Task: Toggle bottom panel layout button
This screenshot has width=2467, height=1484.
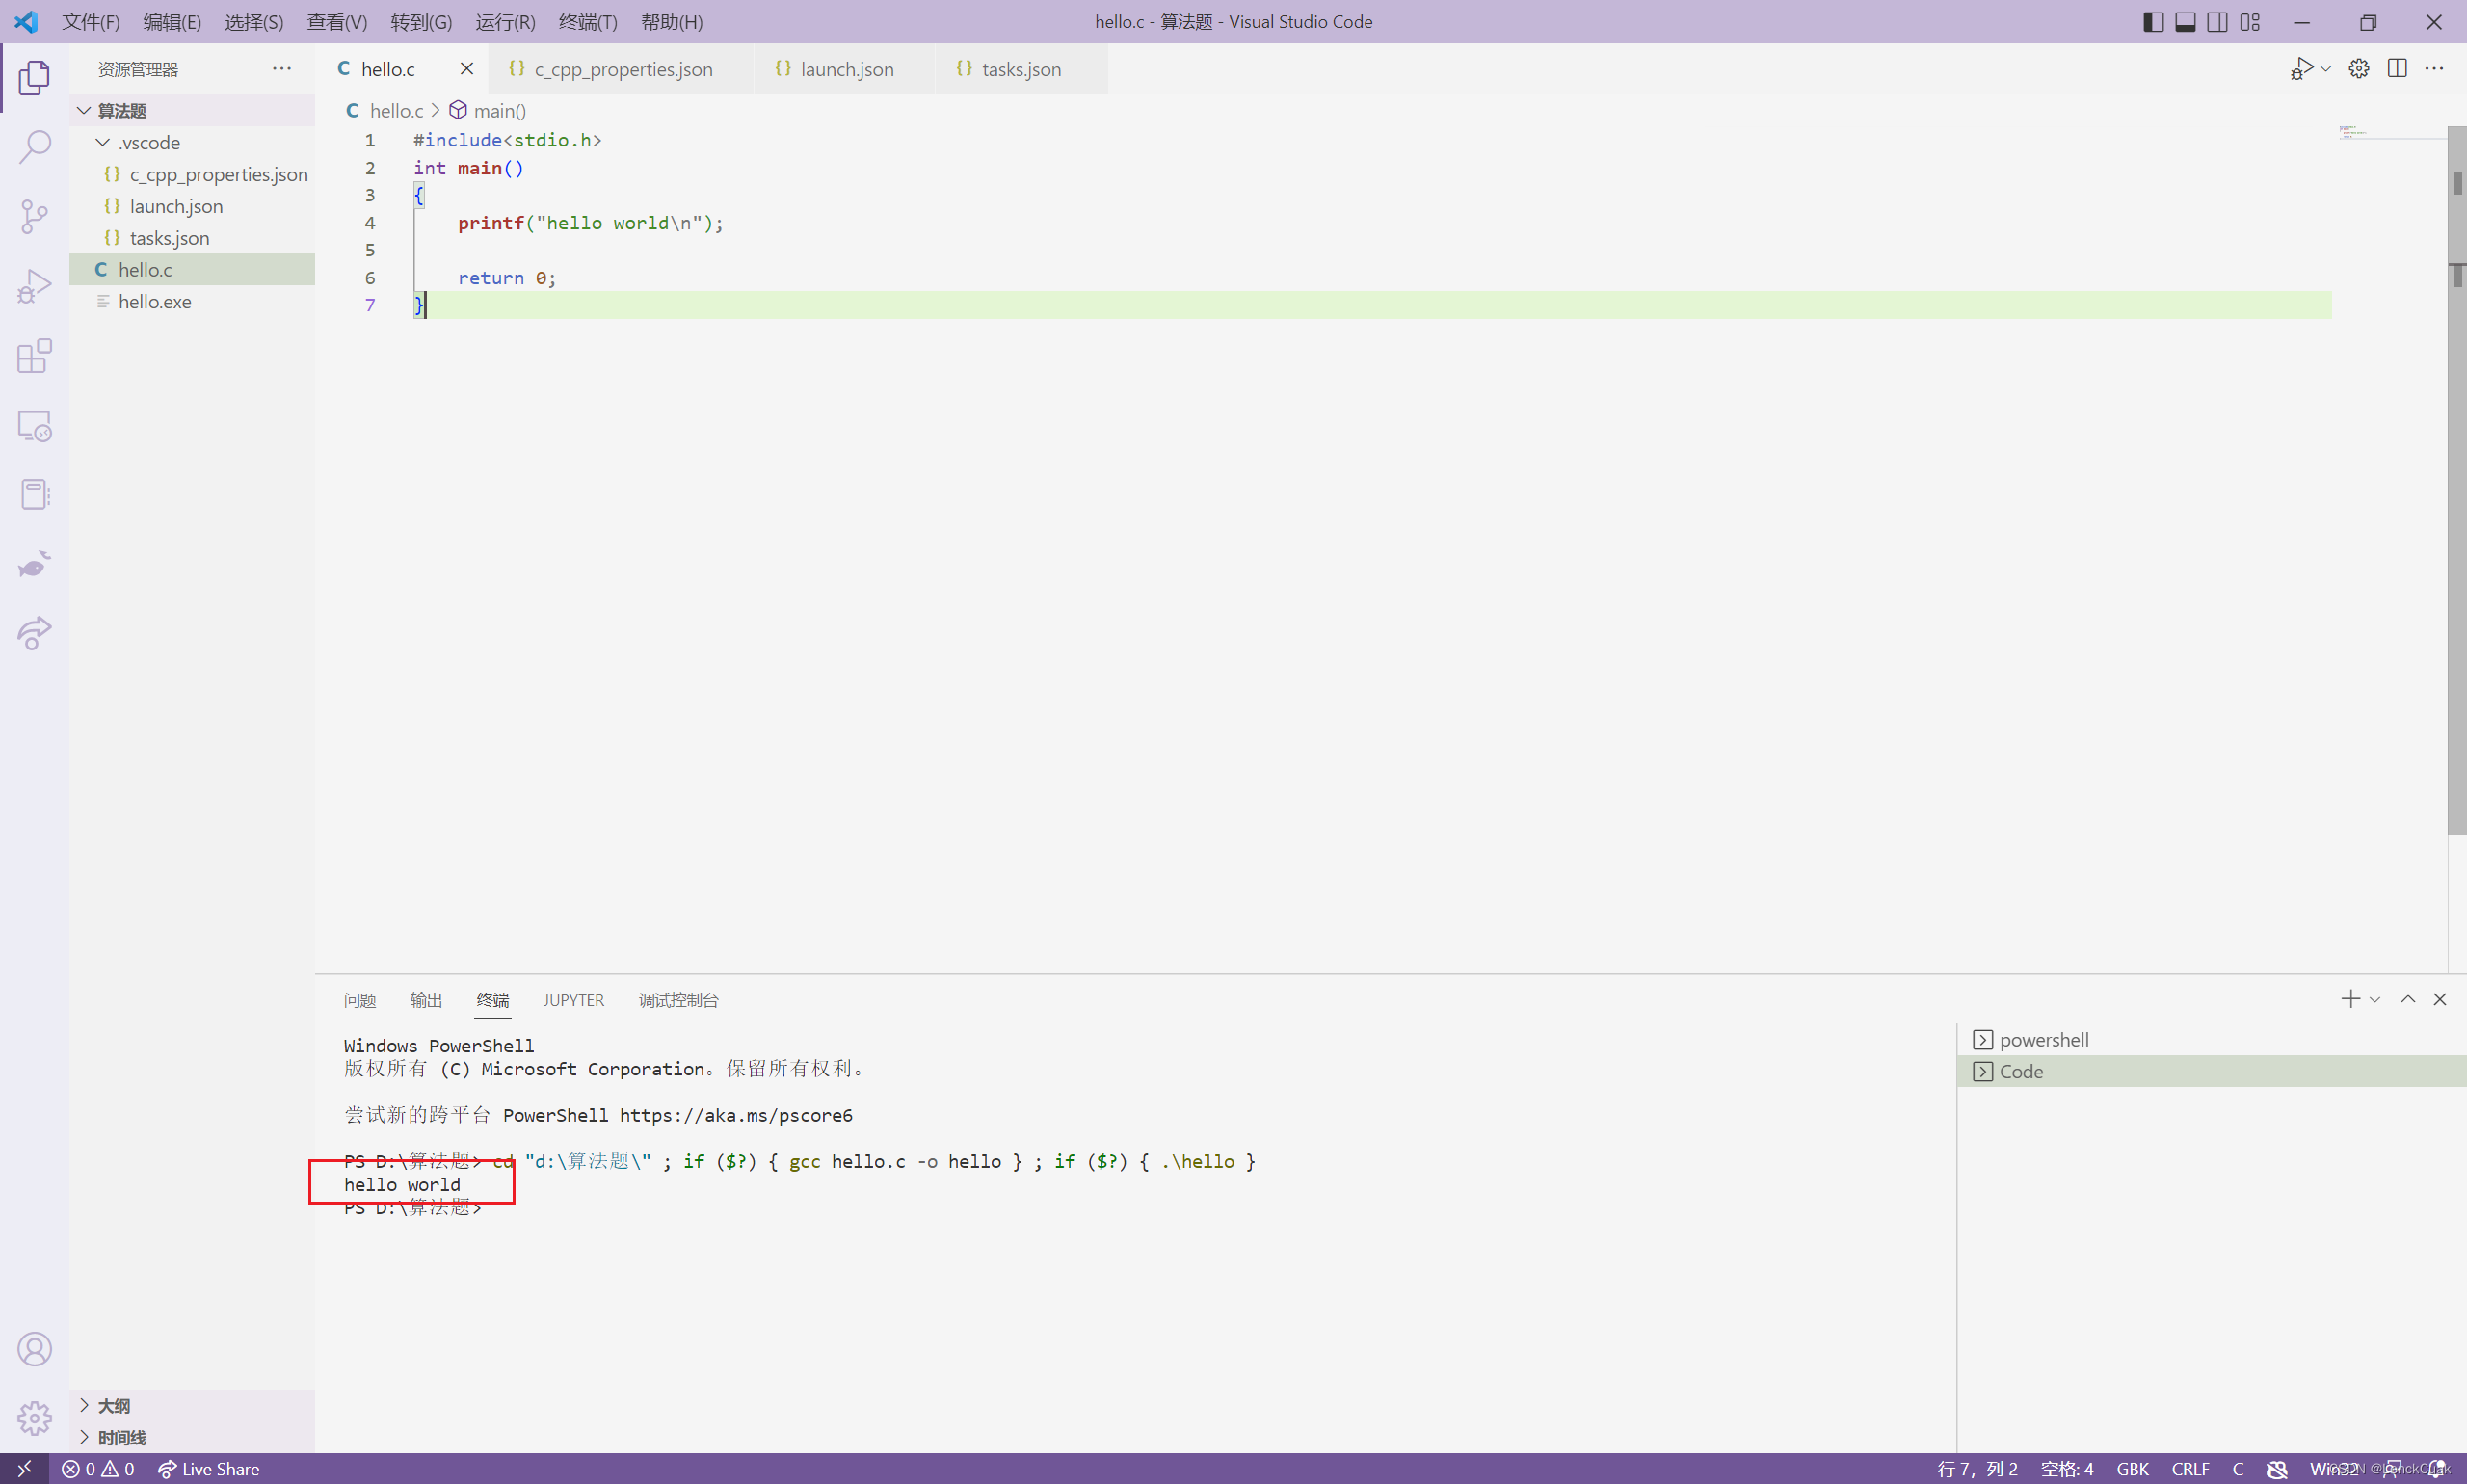Action: click(2185, 22)
